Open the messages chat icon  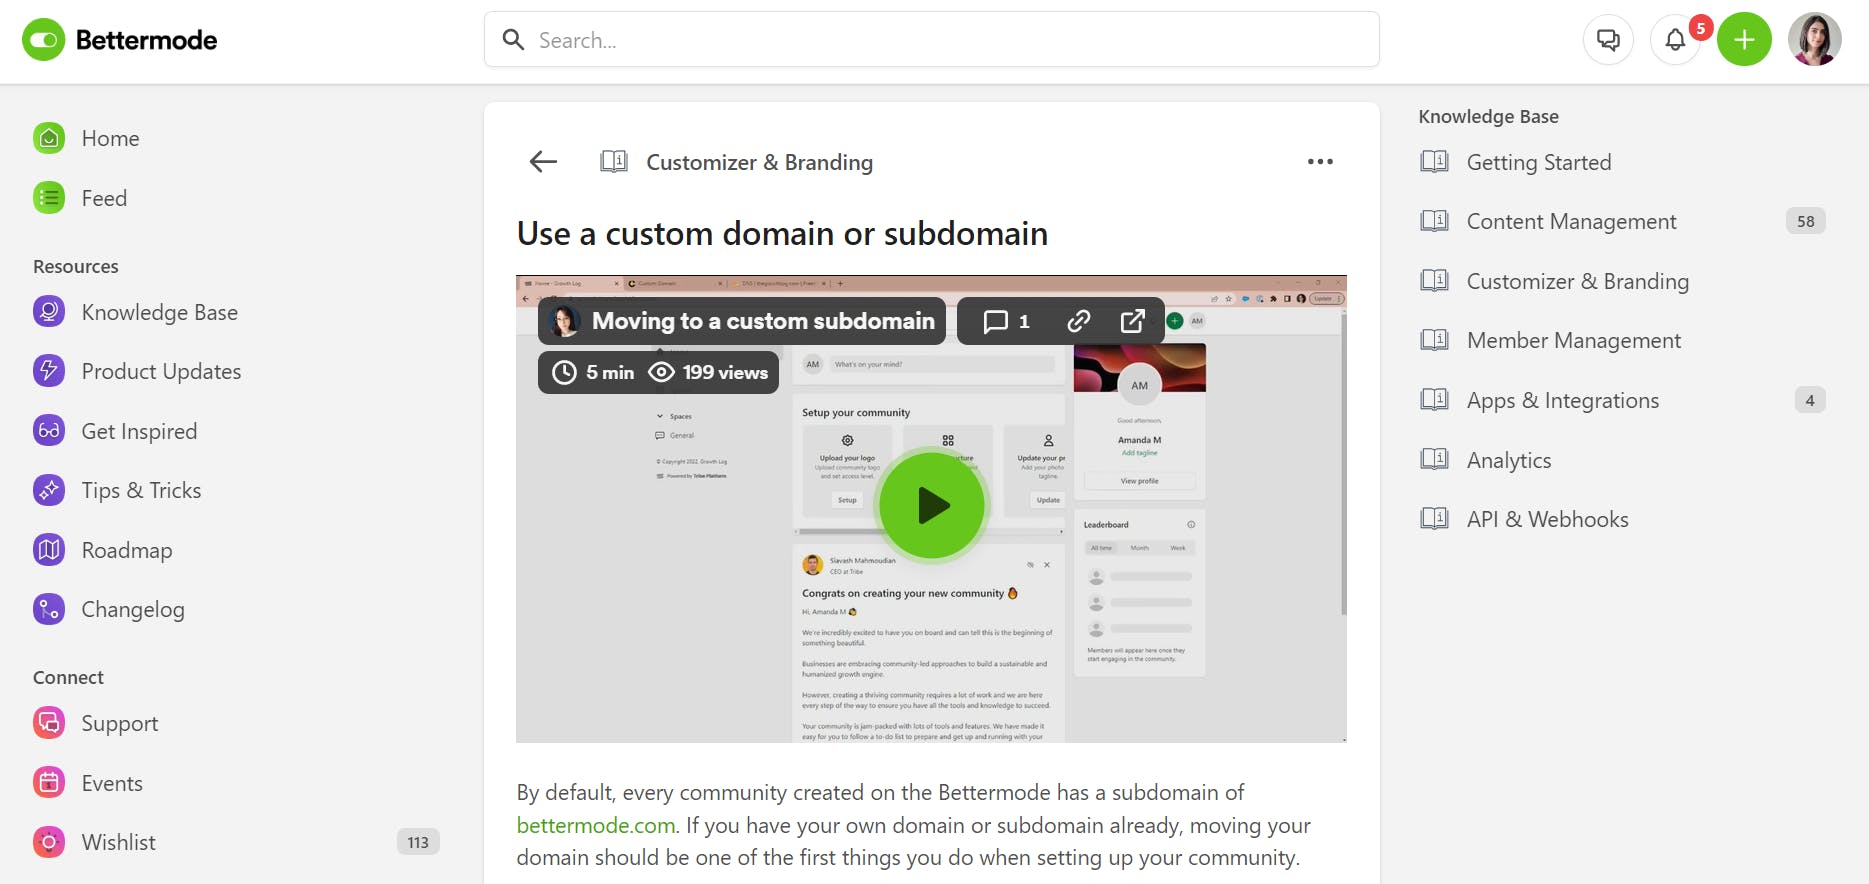click(x=1608, y=40)
